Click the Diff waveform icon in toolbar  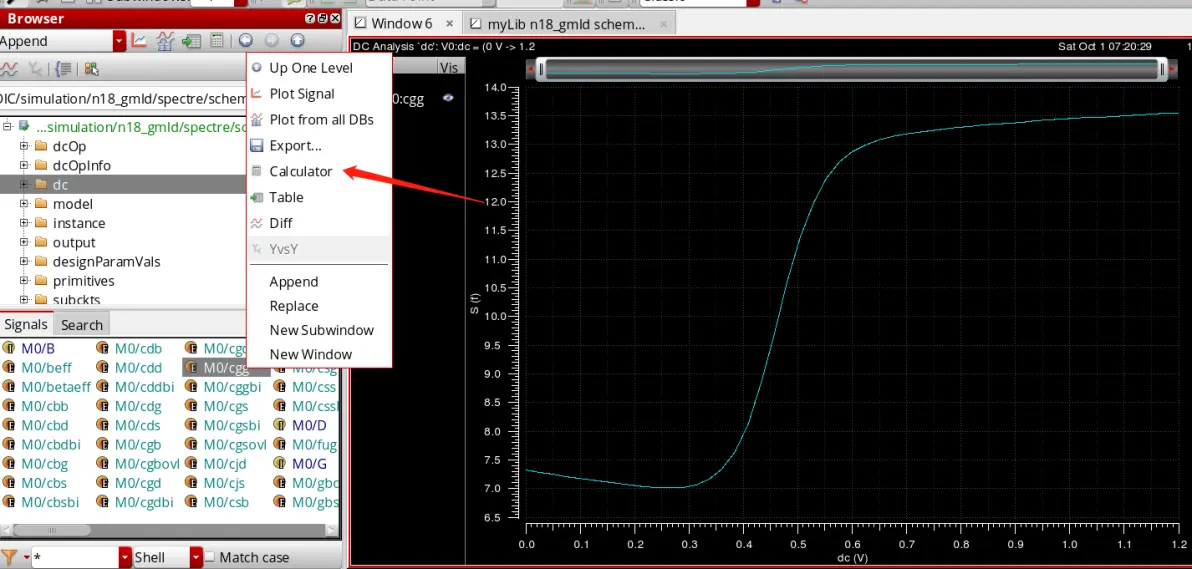9,68
